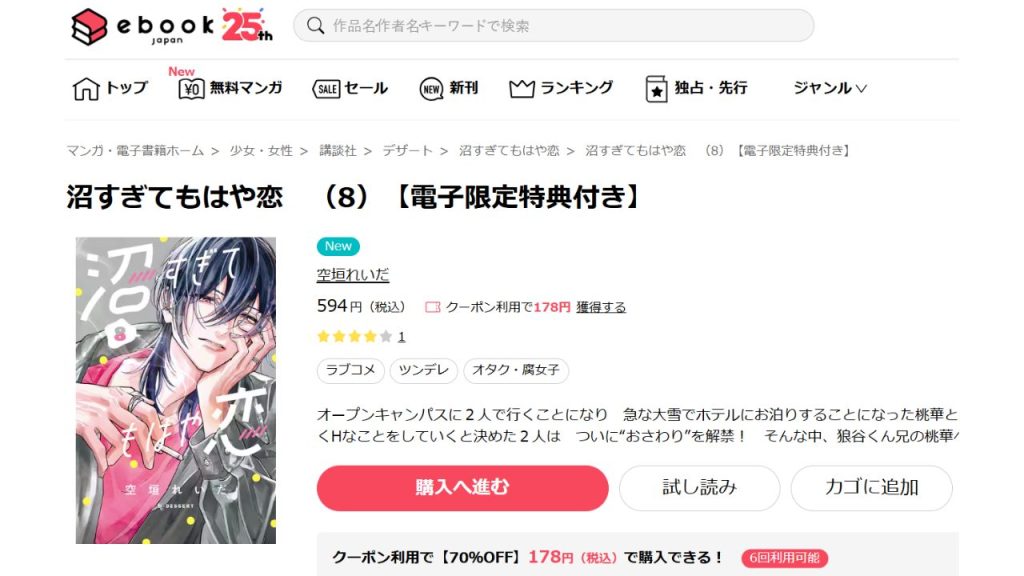
Task: Open the トップ home icon
Action: (x=86, y=88)
